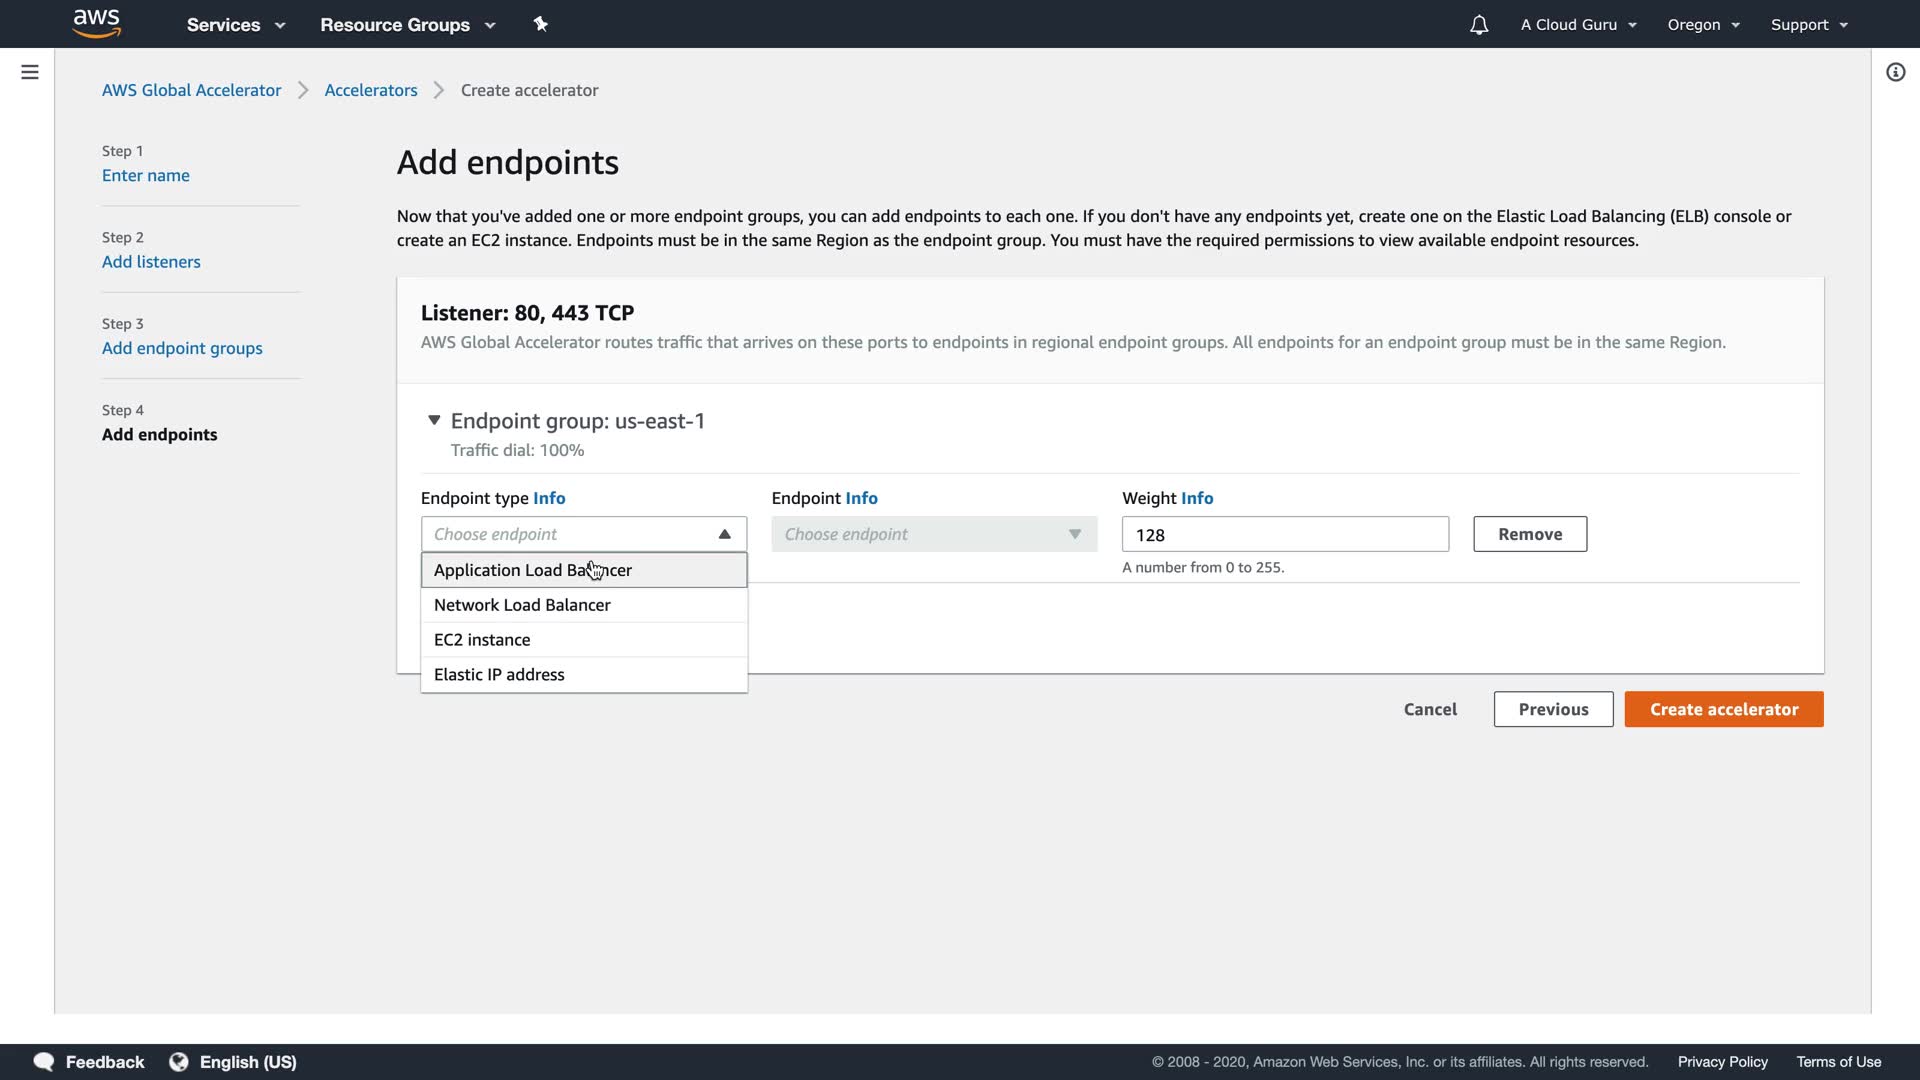Viewport: 1920px width, 1080px height.
Task: Open the hamburger side navigation menu
Action: click(x=30, y=72)
